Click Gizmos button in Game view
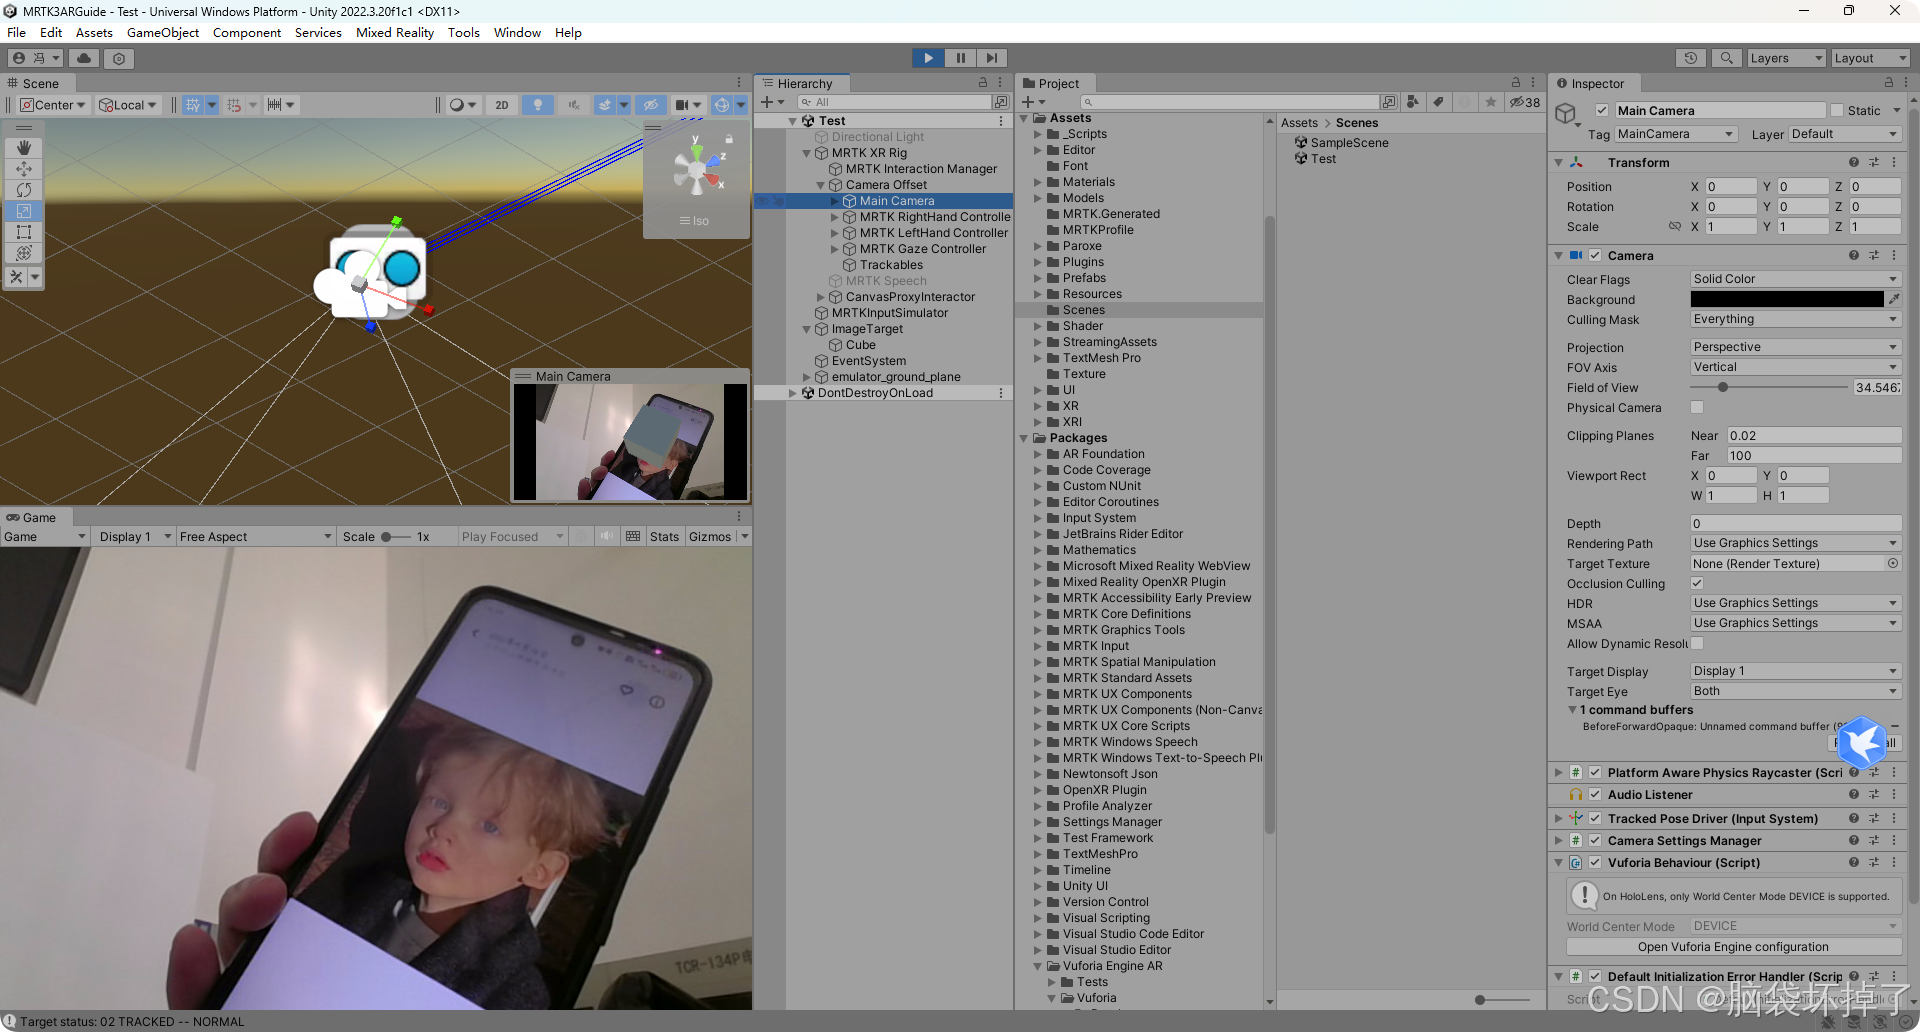1920x1032 pixels. [710, 537]
